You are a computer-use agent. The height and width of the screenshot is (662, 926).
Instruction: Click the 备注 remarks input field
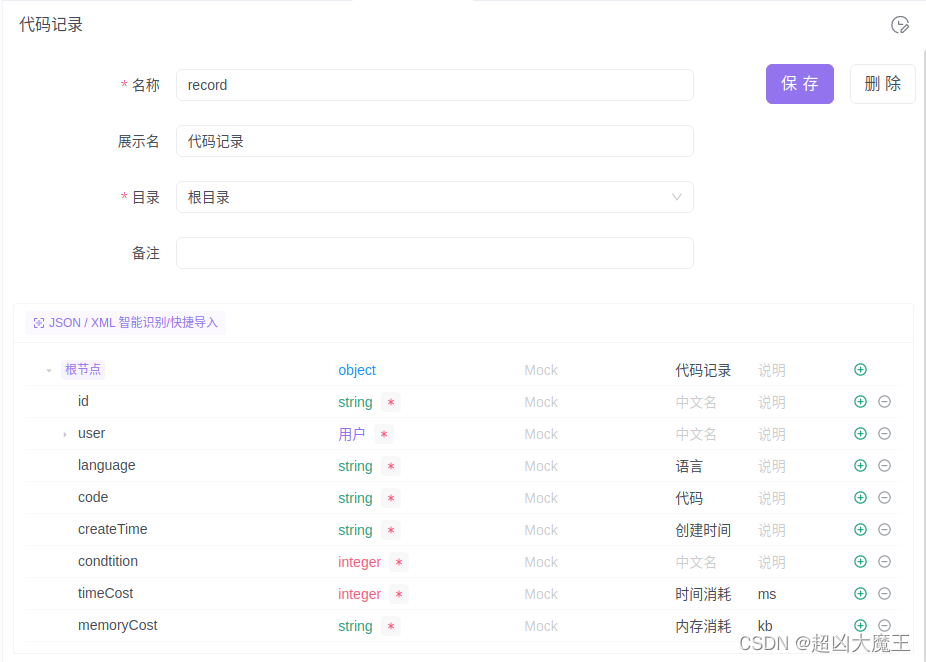point(434,253)
